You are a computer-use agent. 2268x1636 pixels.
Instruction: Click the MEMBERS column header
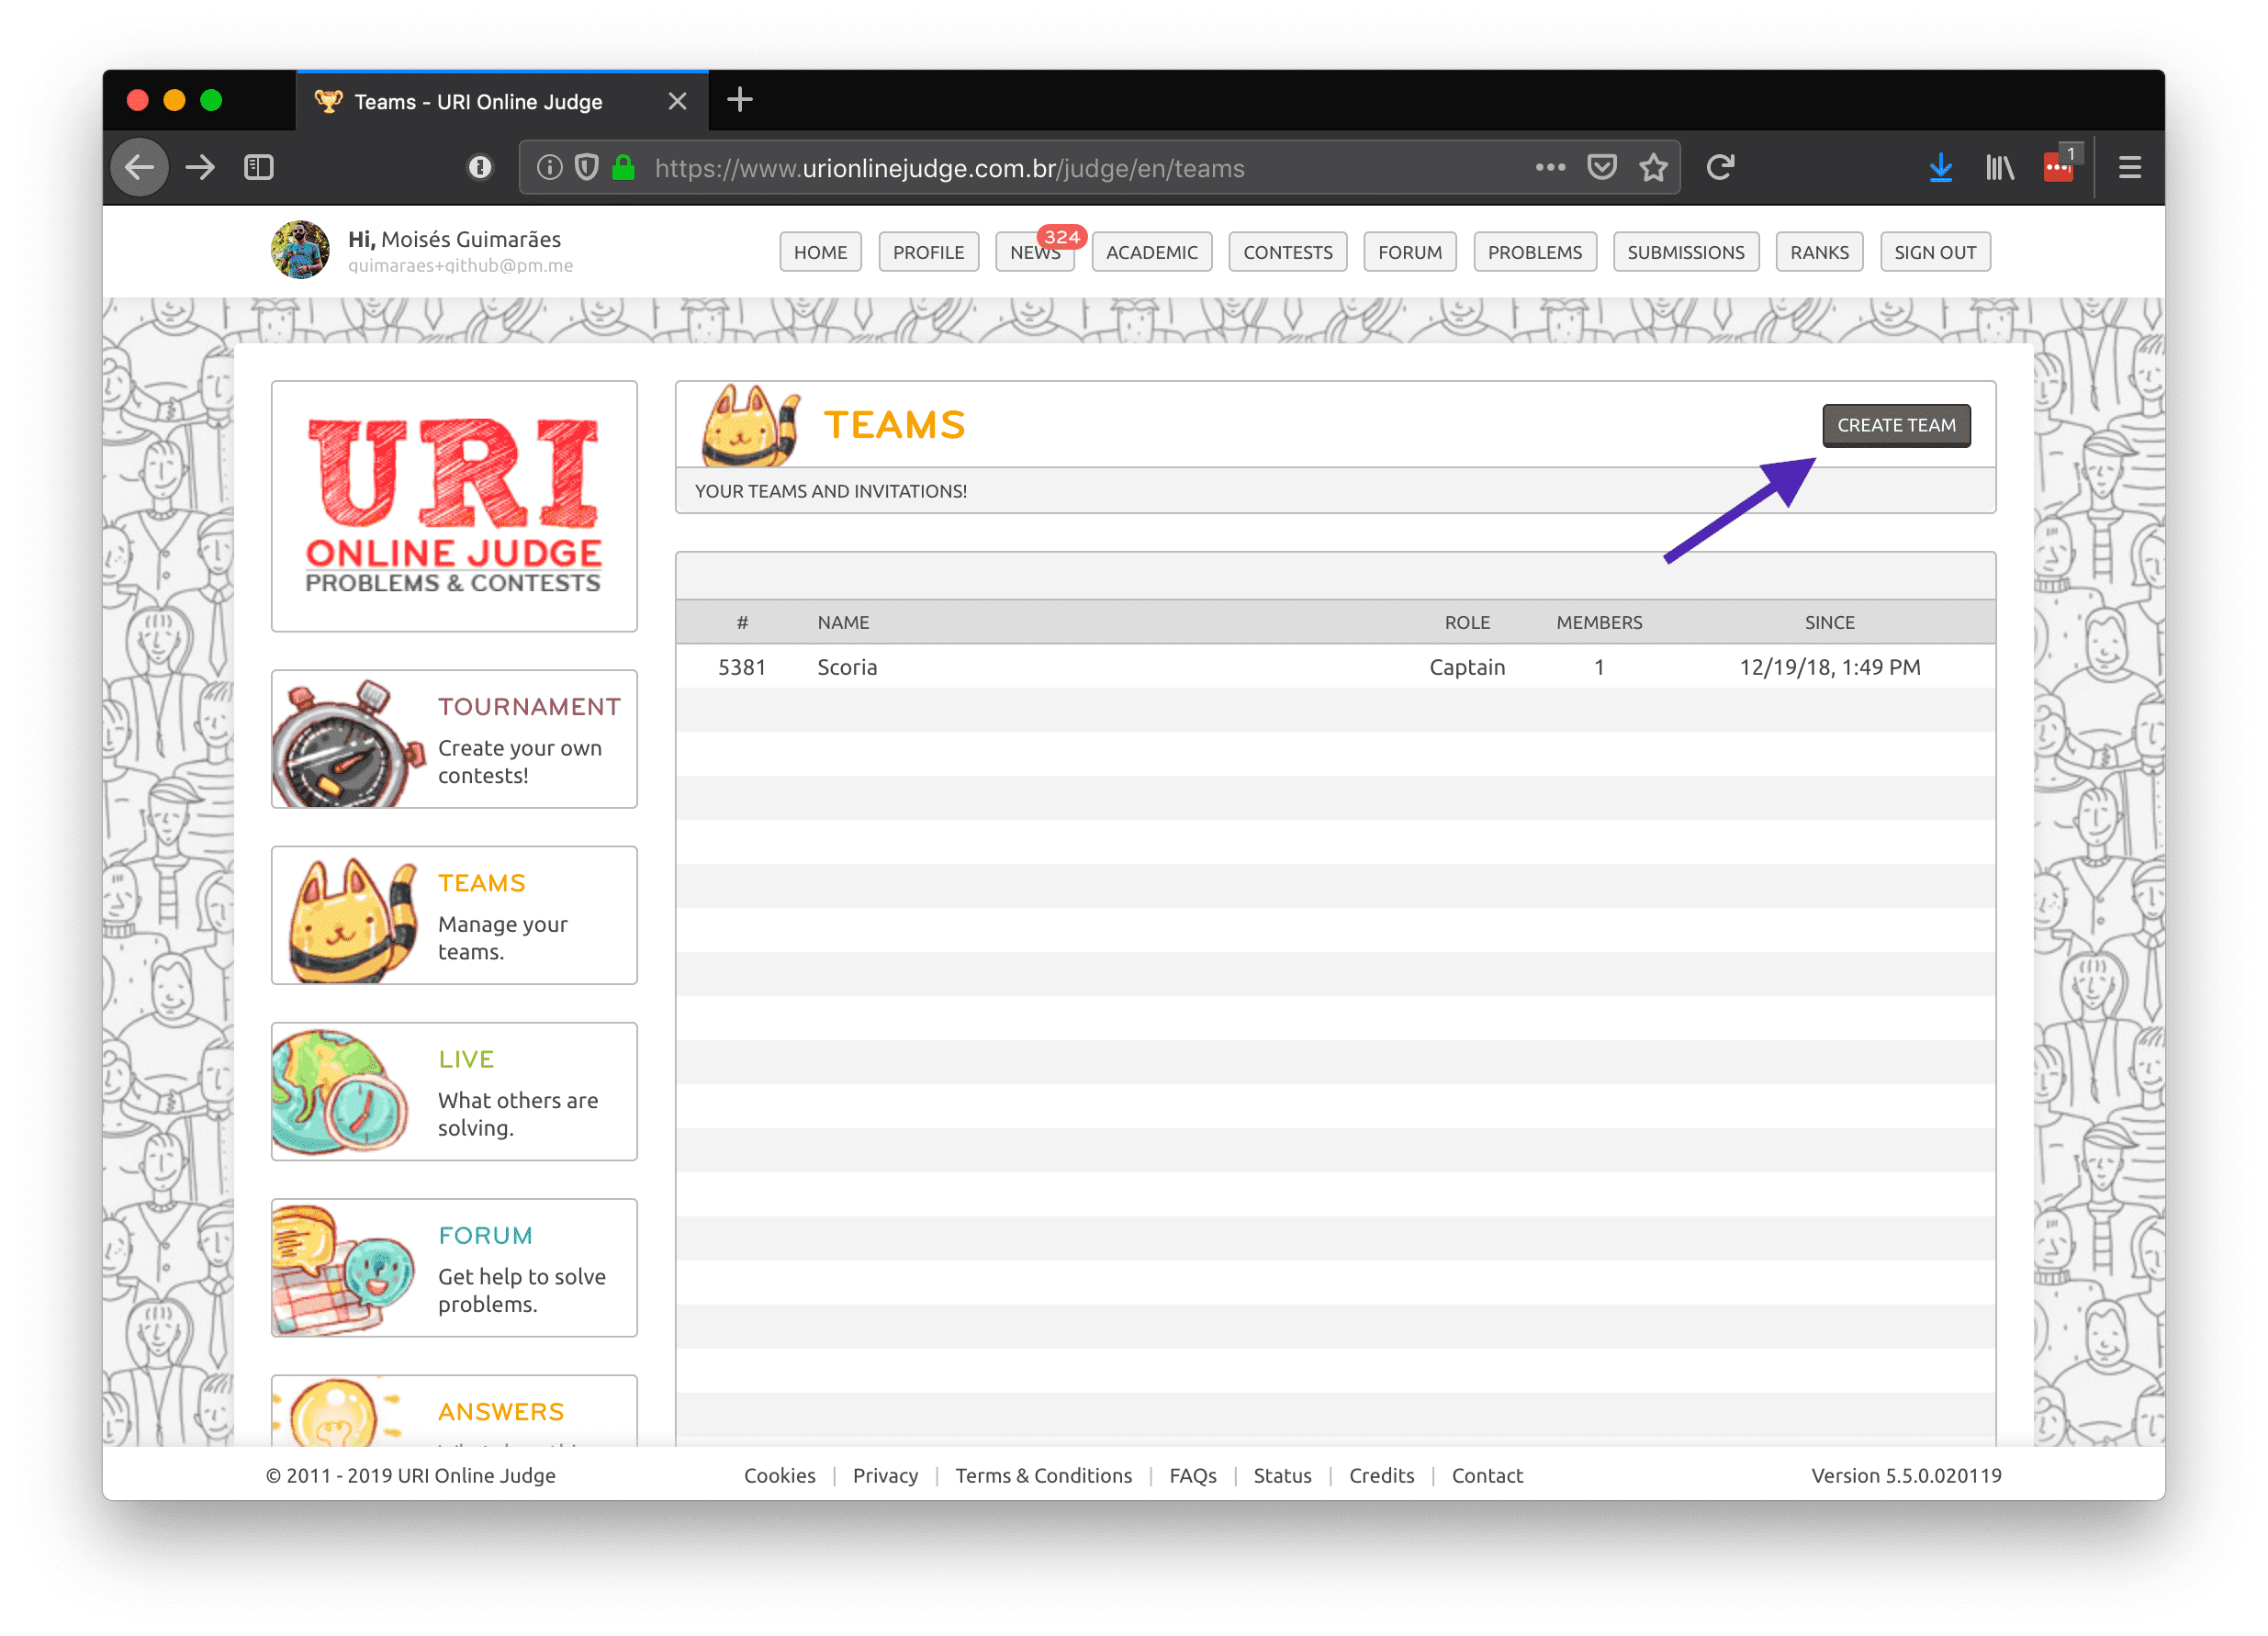(1599, 622)
